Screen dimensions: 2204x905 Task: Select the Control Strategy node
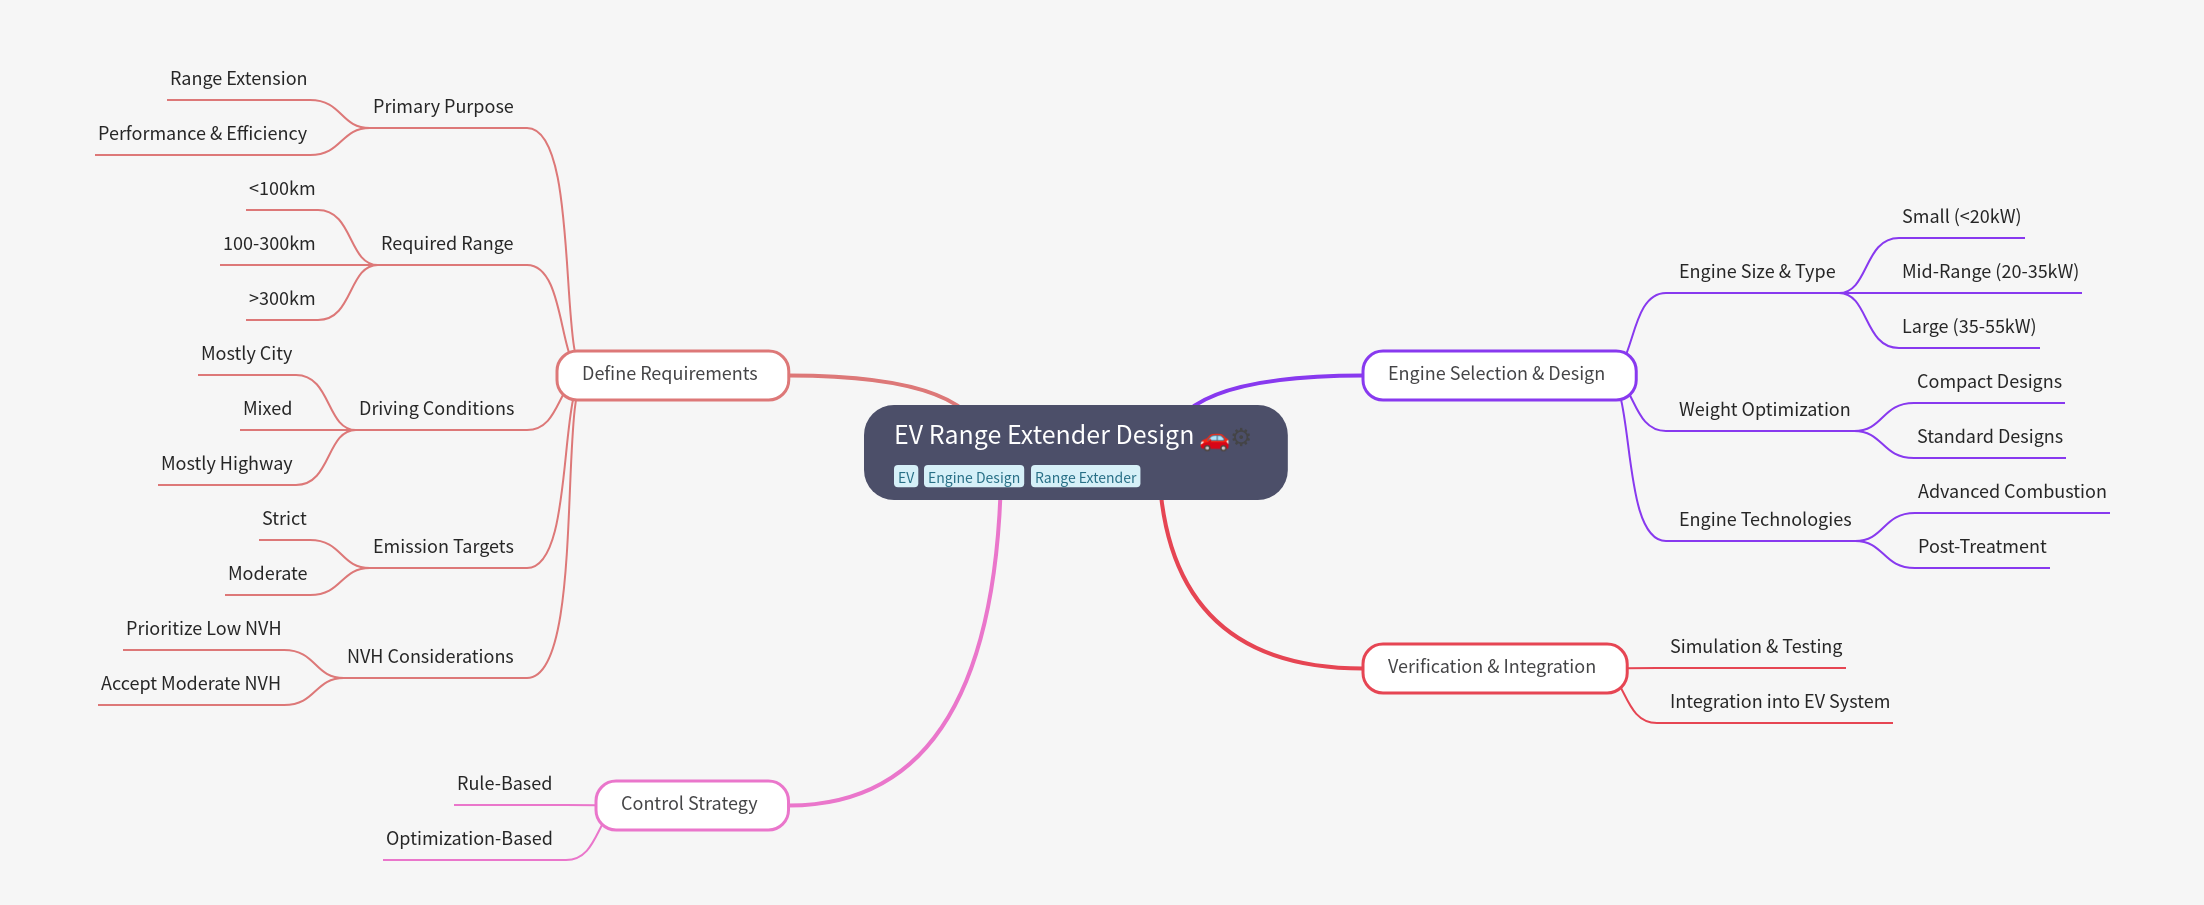(x=691, y=804)
